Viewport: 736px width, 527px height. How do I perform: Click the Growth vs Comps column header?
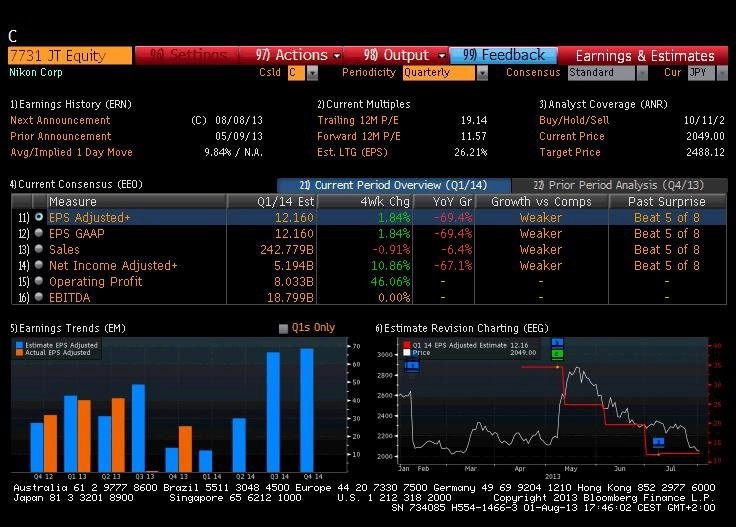(541, 201)
